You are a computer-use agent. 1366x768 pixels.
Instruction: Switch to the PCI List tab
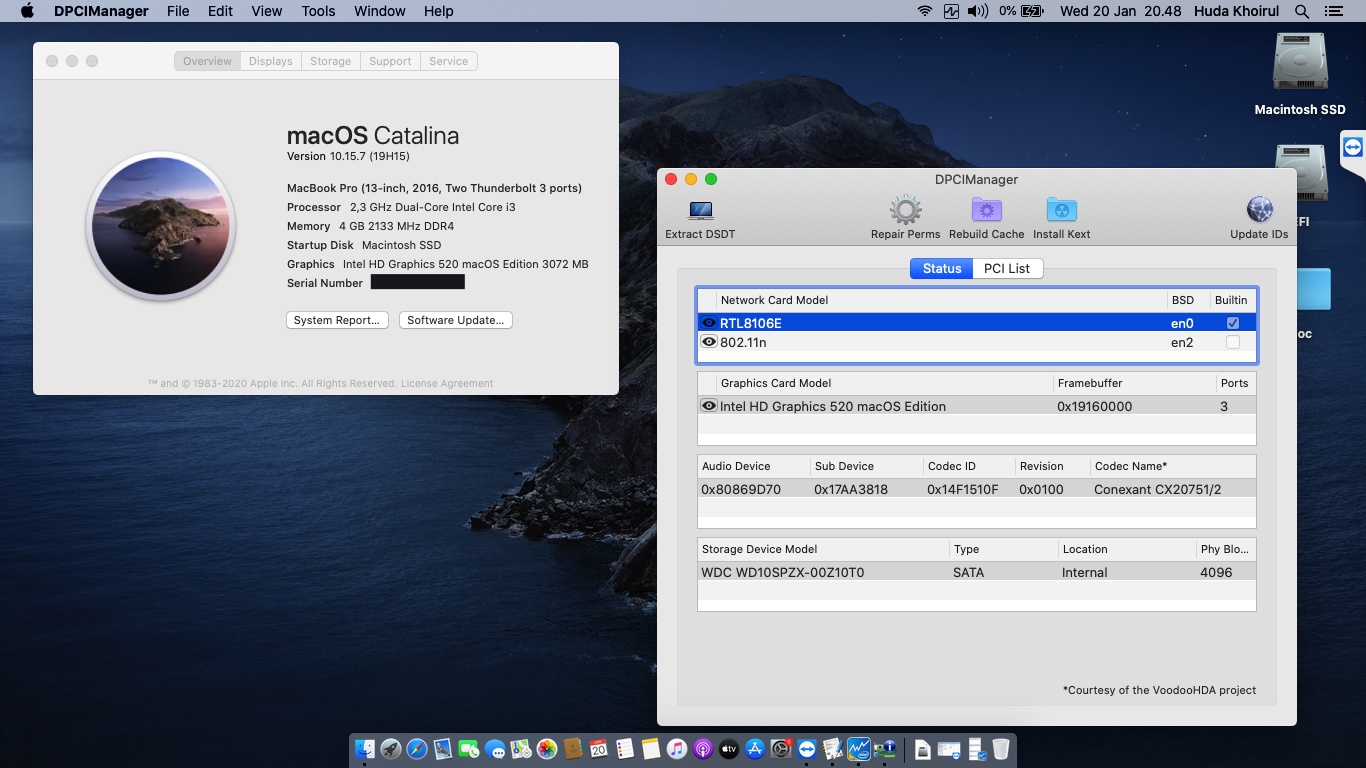[x=1007, y=268]
